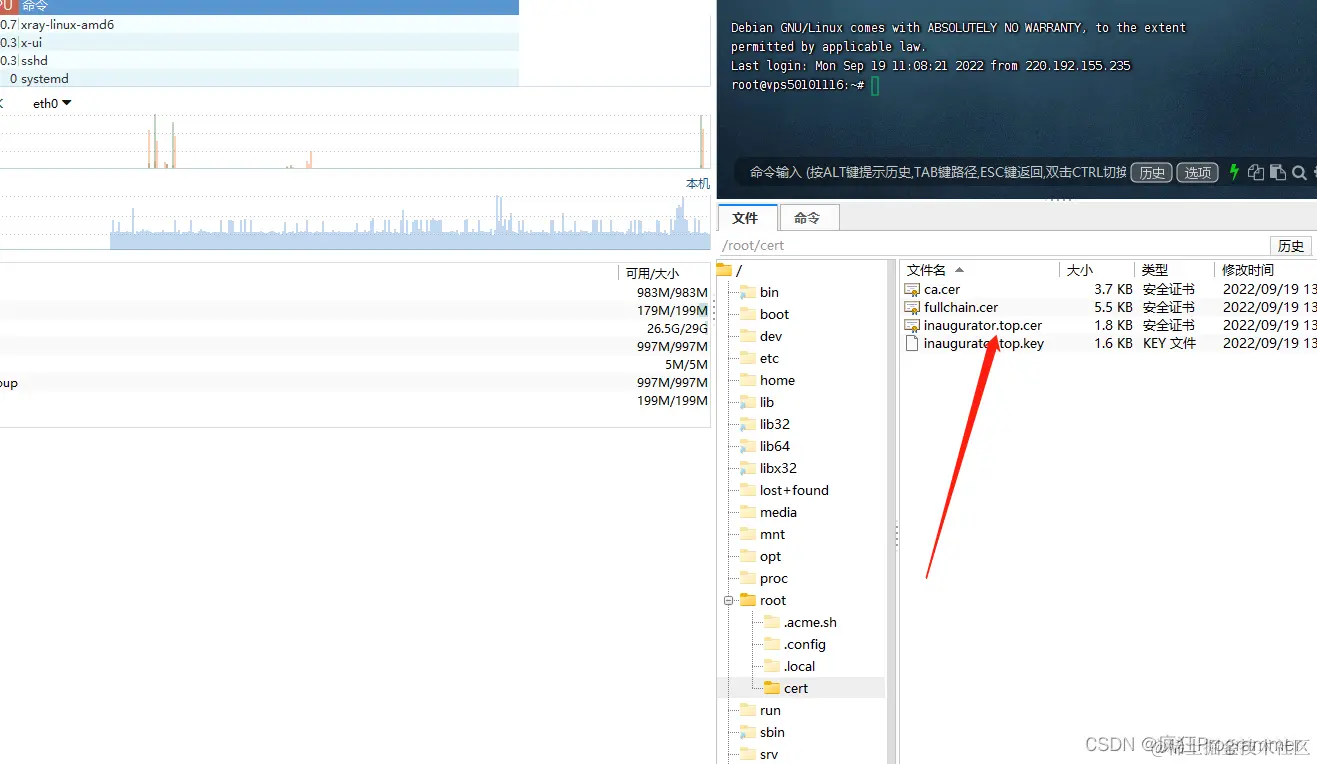The width and height of the screenshot is (1317, 764).
Task: Select the lib64 folder in tree
Action: click(774, 446)
